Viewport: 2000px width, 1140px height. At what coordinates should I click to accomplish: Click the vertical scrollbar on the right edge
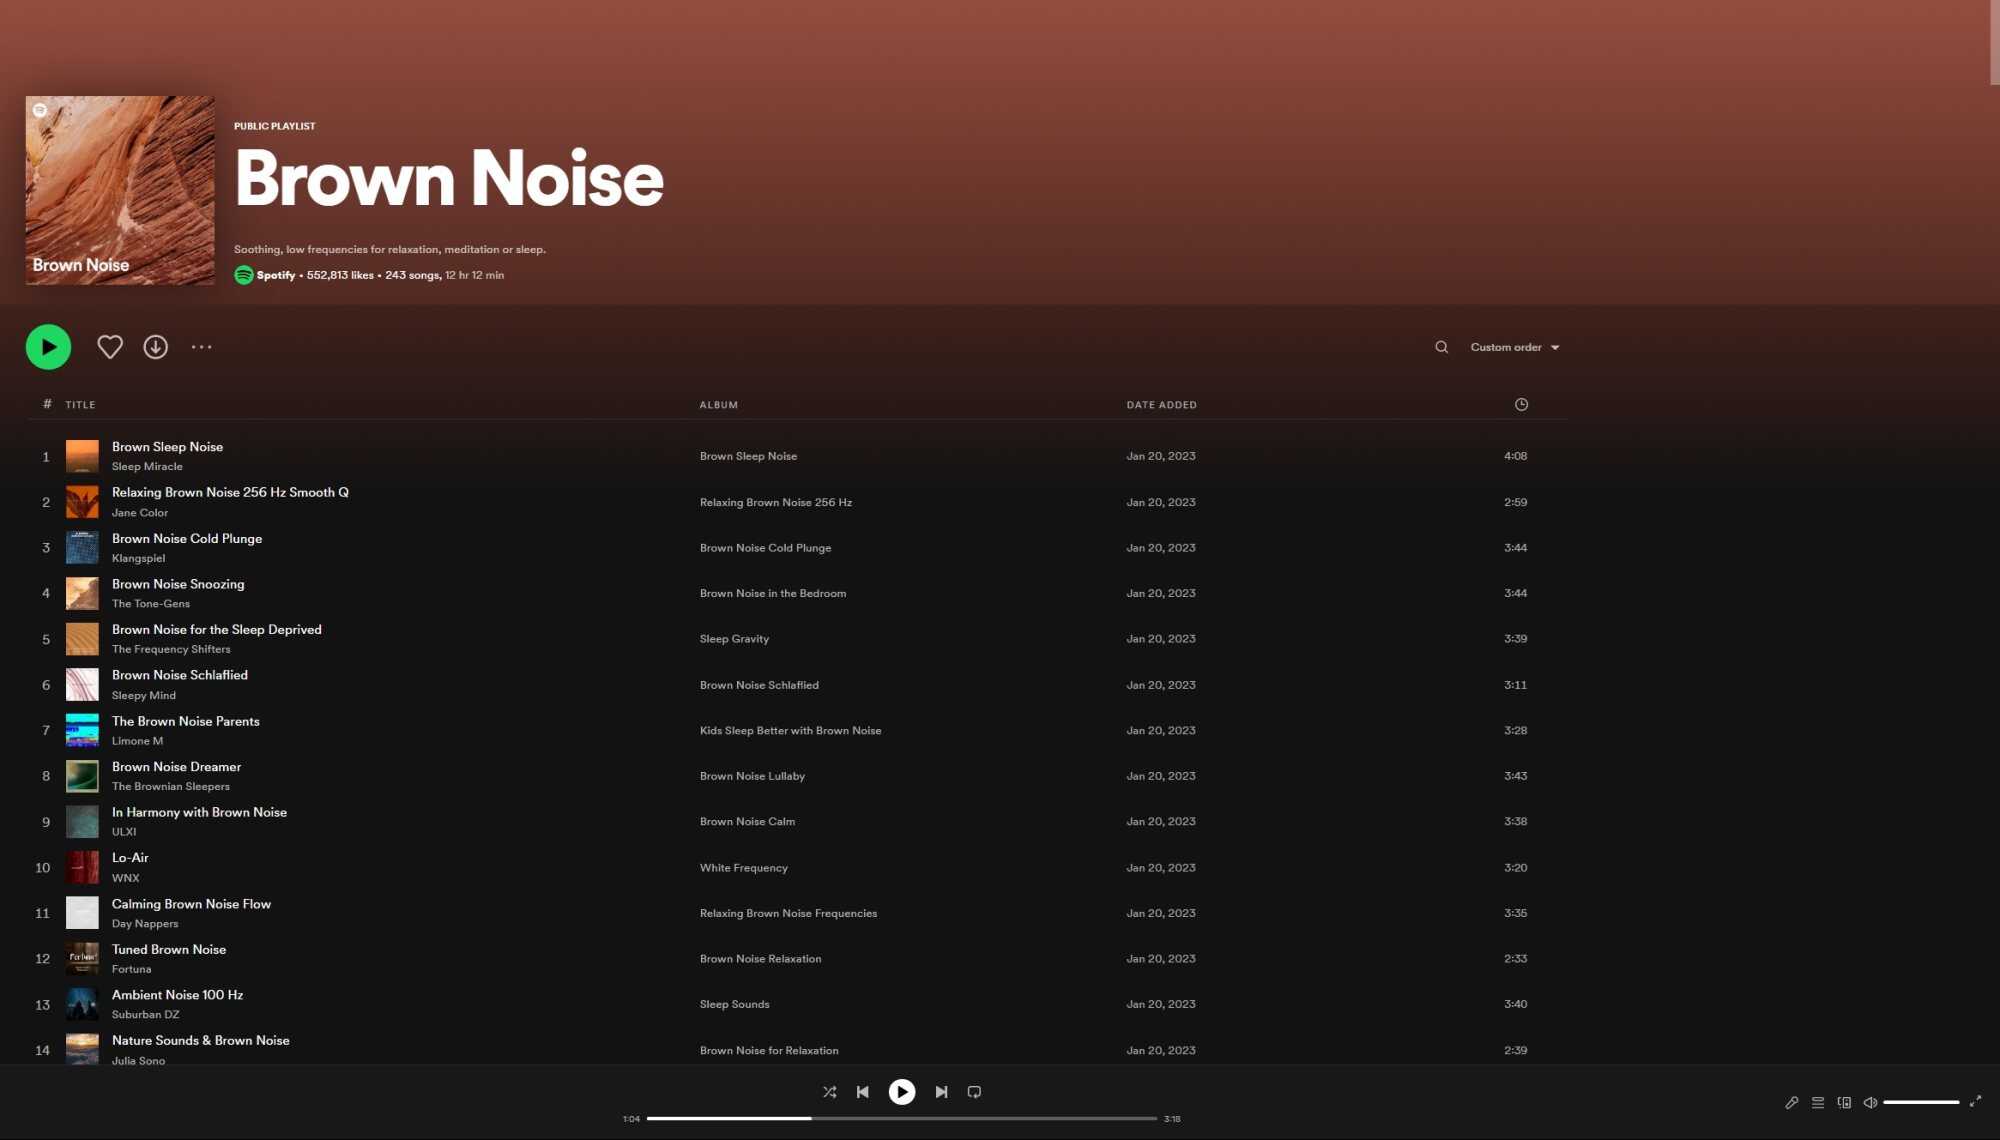pyautogui.click(x=1994, y=42)
